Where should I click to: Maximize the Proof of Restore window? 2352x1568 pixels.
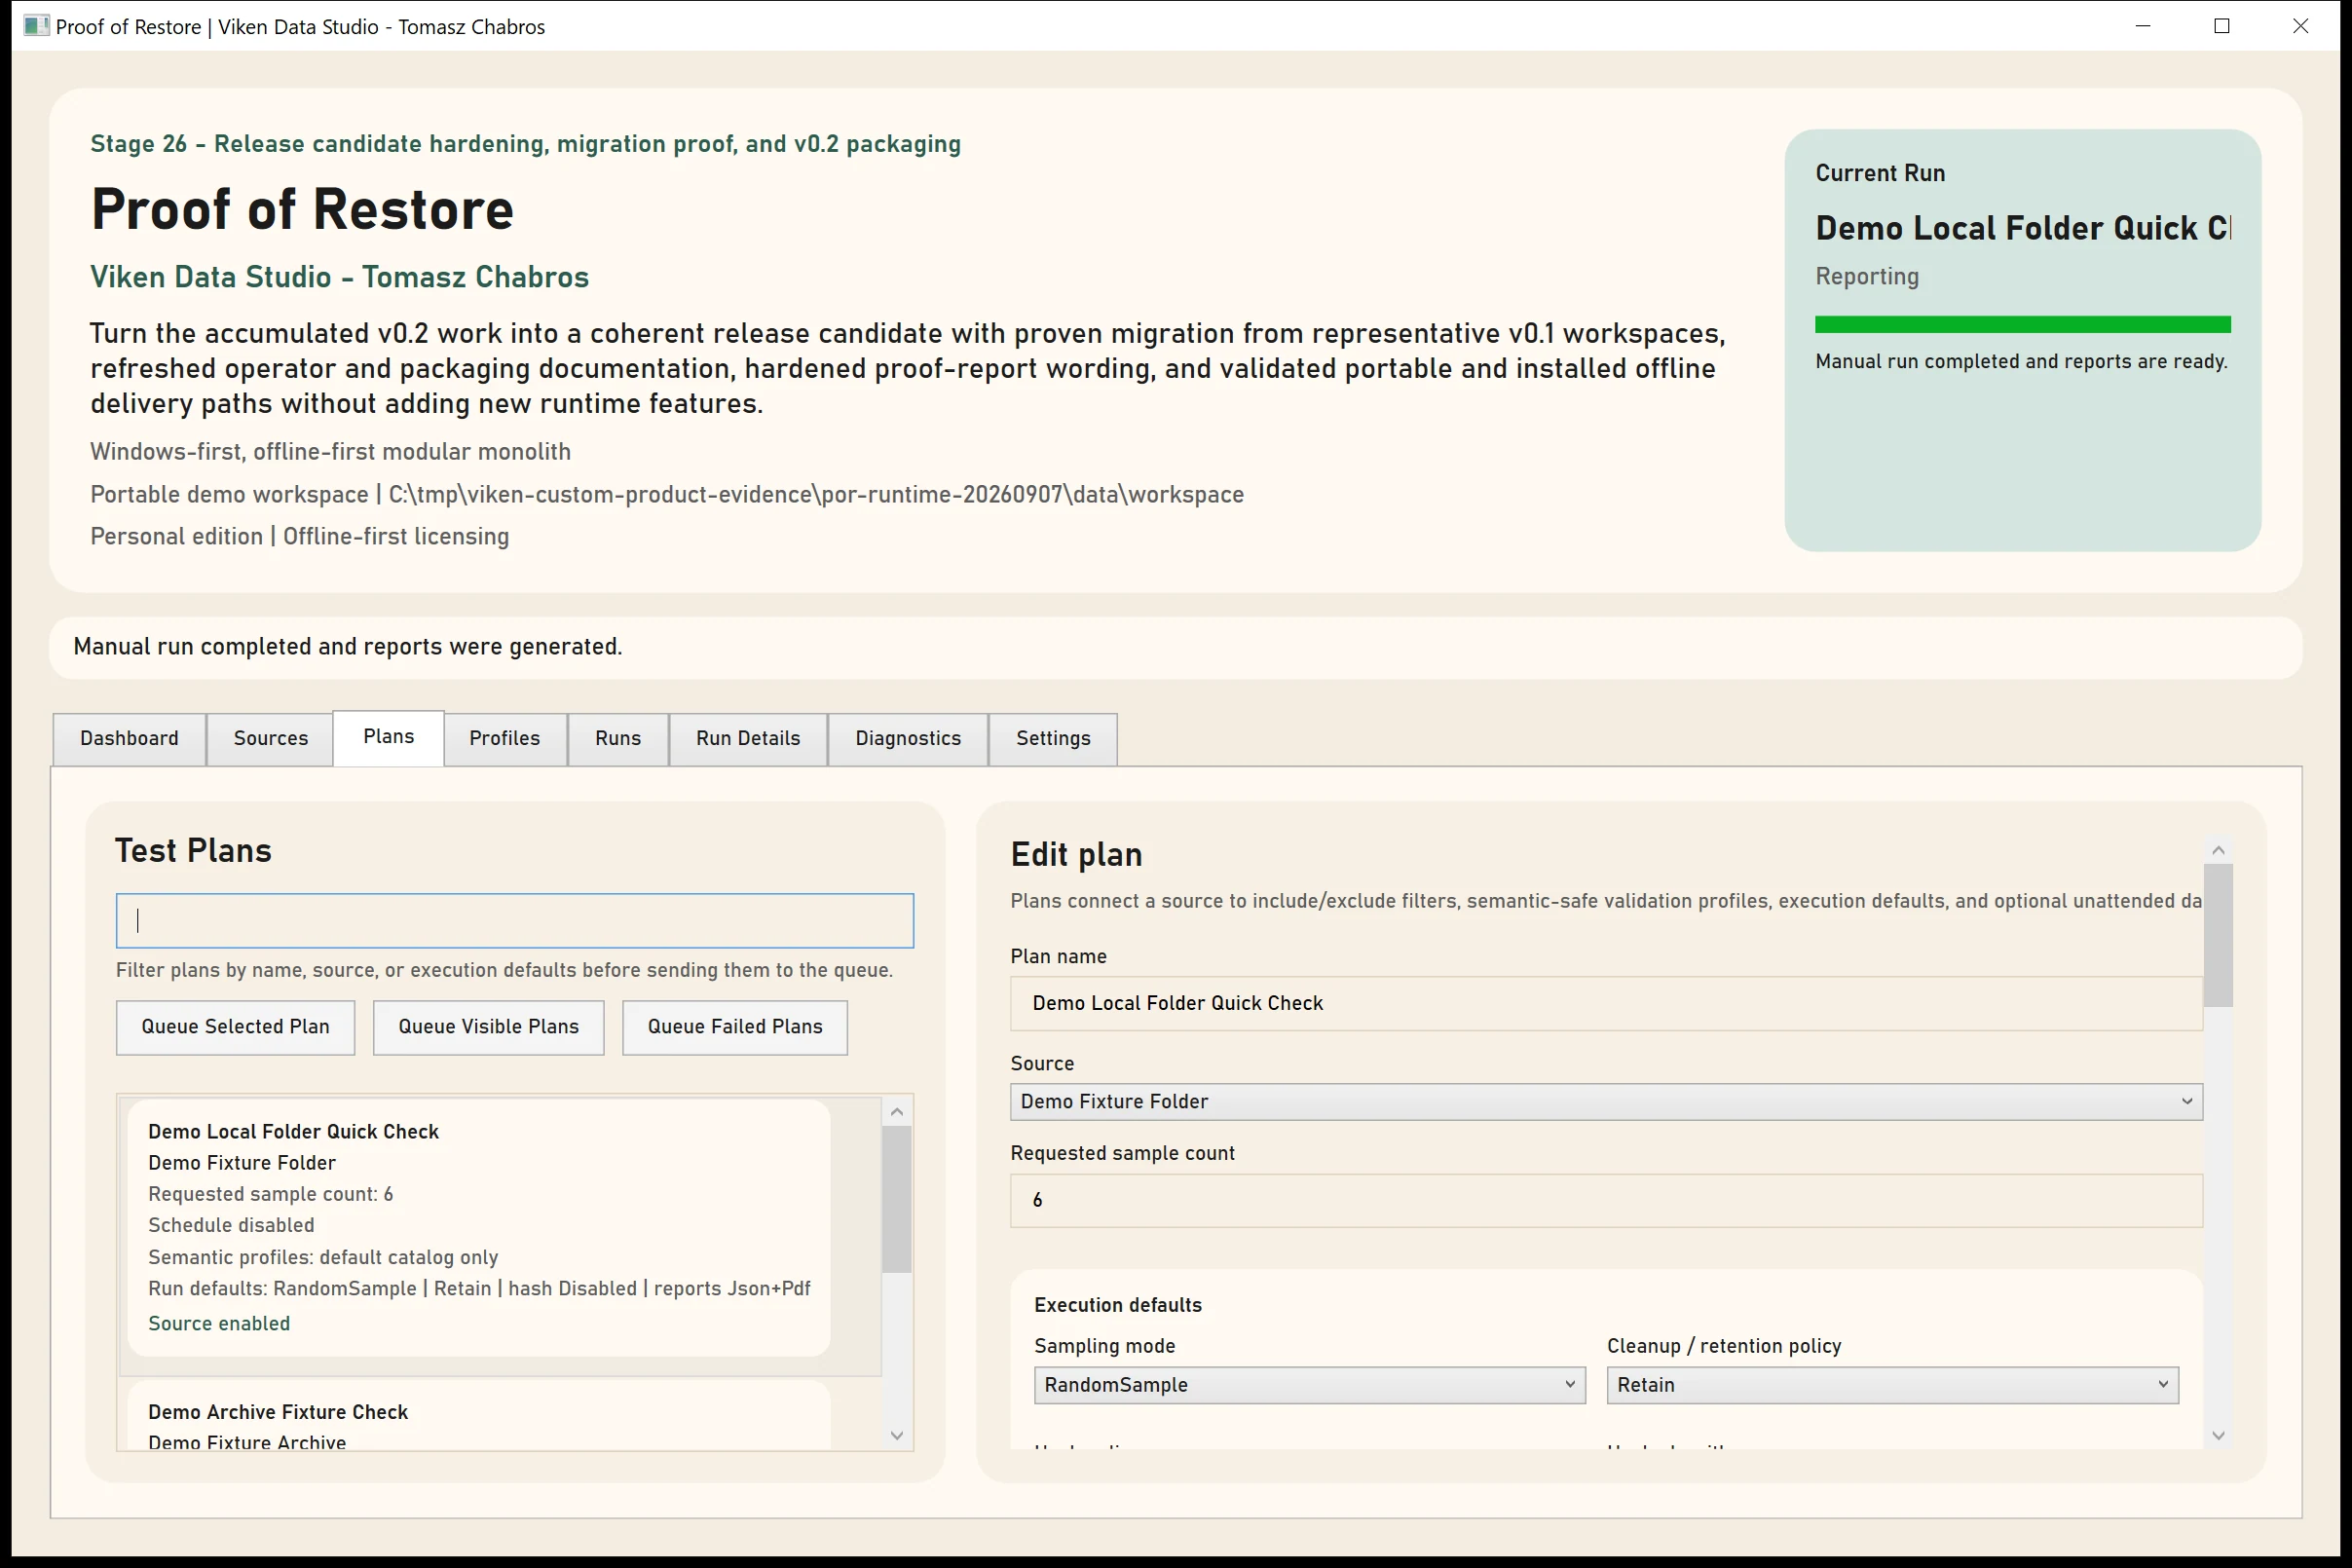2222,26
